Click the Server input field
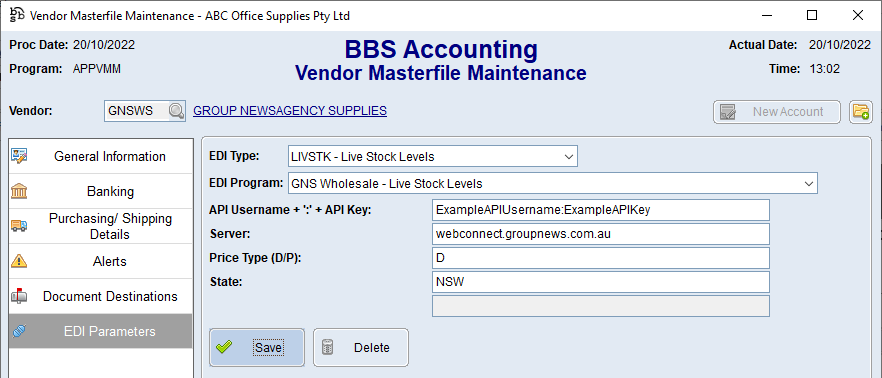 pyautogui.click(x=600, y=234)
